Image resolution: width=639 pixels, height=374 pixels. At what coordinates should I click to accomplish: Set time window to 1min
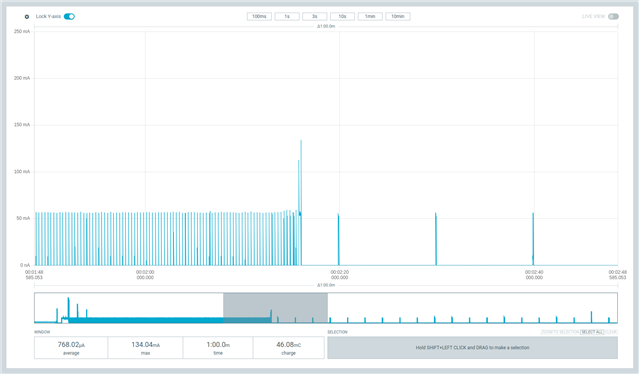point(370,16)
